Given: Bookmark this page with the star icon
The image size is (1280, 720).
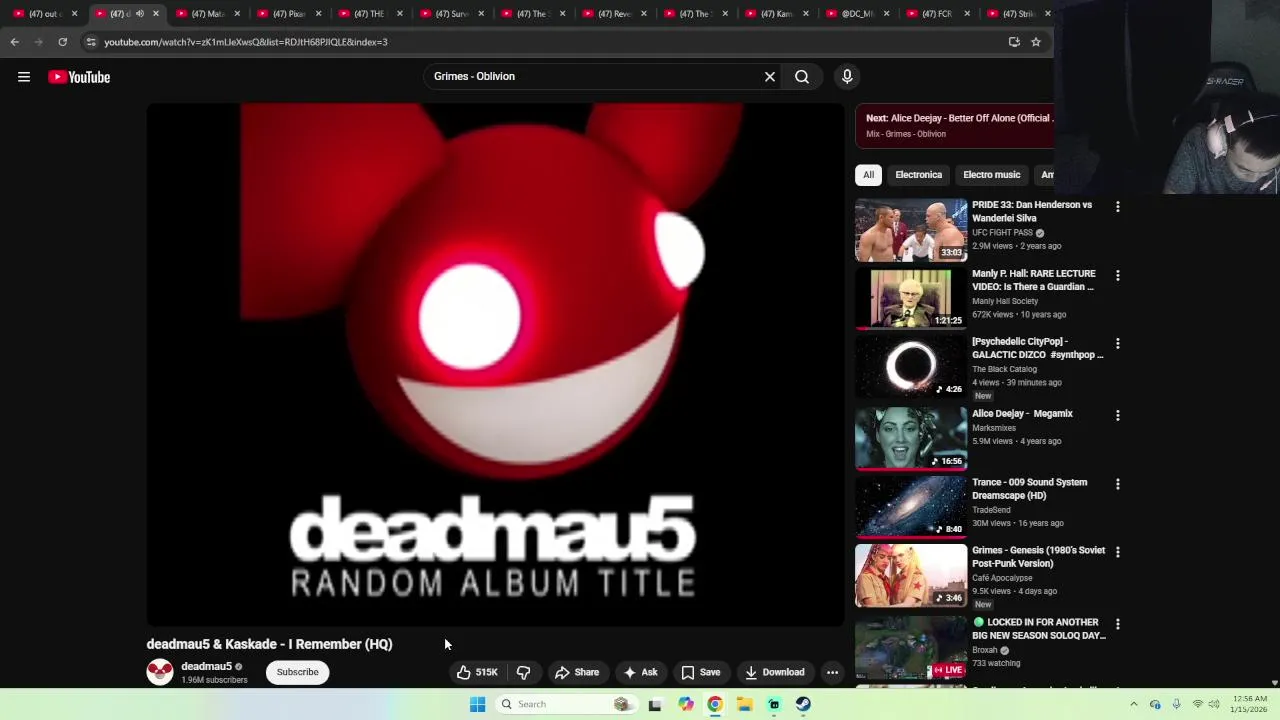Looking at the screenshot, I should [x=1036, y=42].
